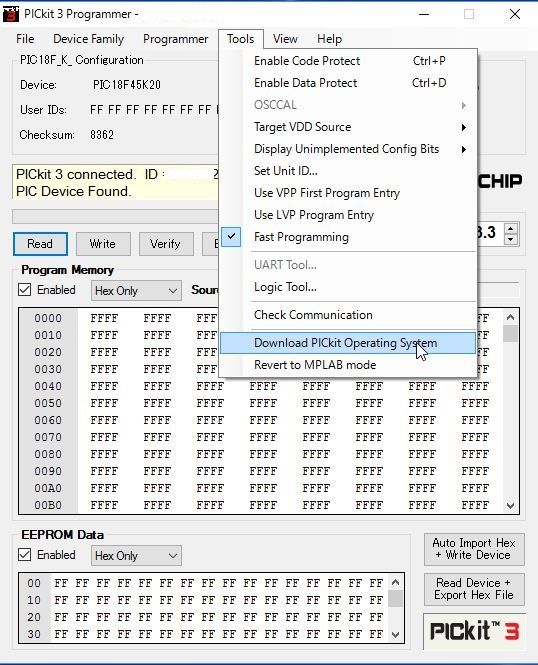Click Program Memory scrollbar up arrow
This screenshot has width=538, height=665.
510,317
